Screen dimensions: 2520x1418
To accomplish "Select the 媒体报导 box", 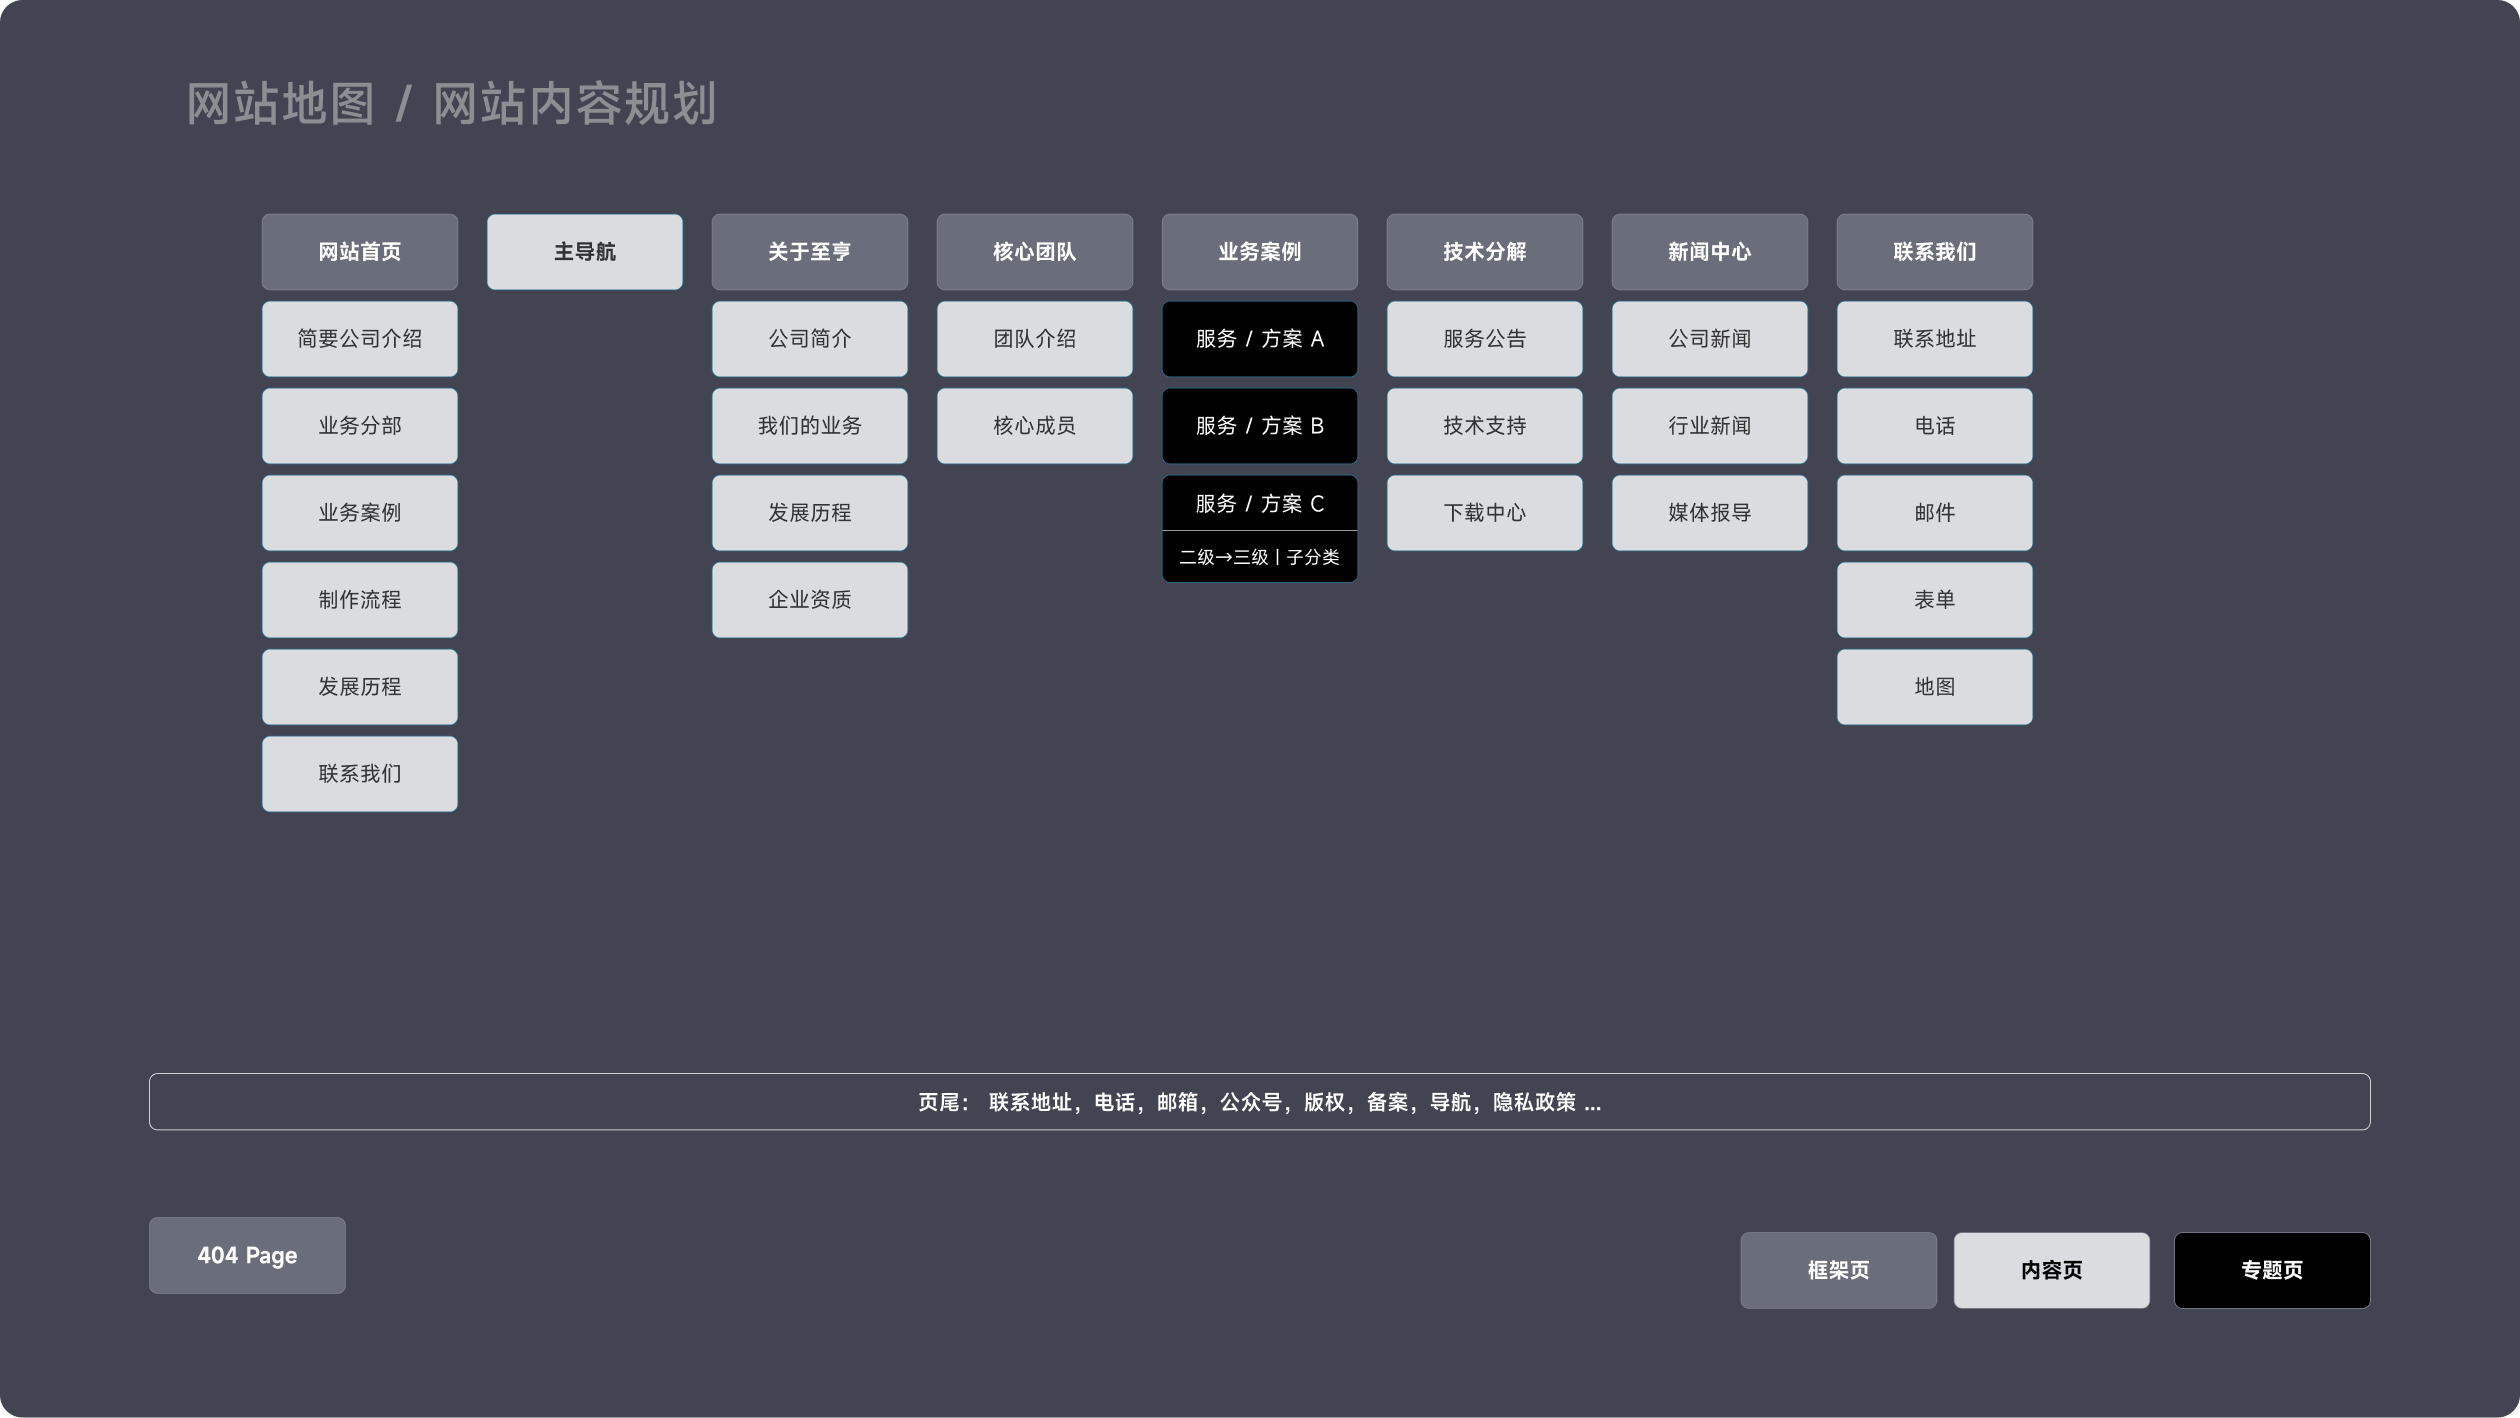I will (x=1709, y=513).
